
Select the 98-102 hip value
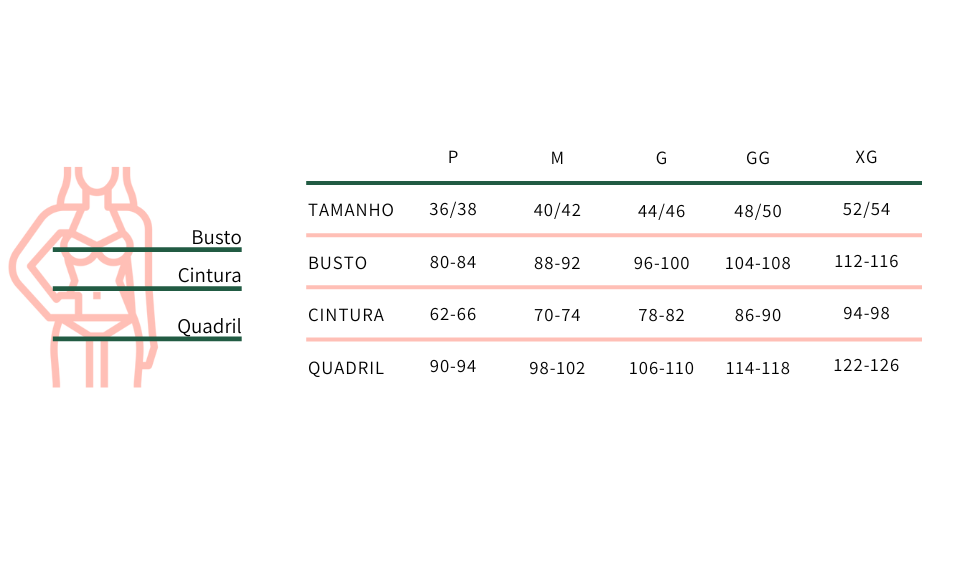(x=557, y=368)
